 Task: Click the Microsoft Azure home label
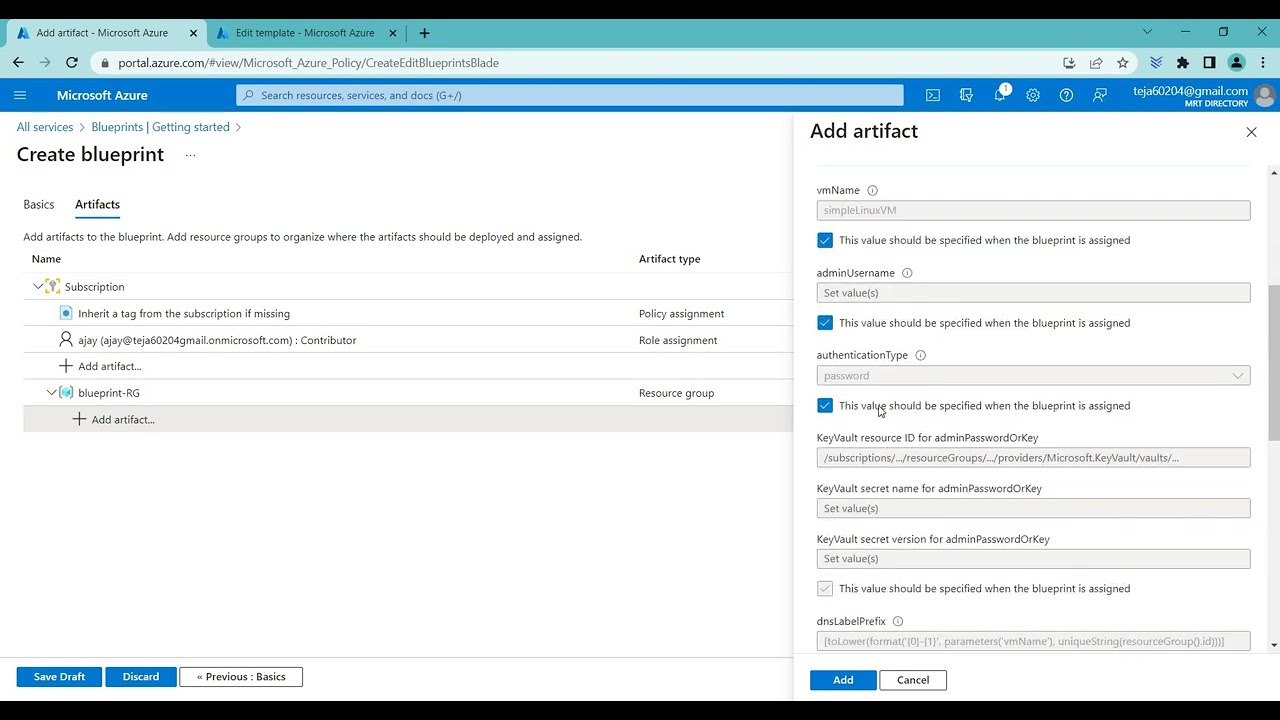point(102,95)
